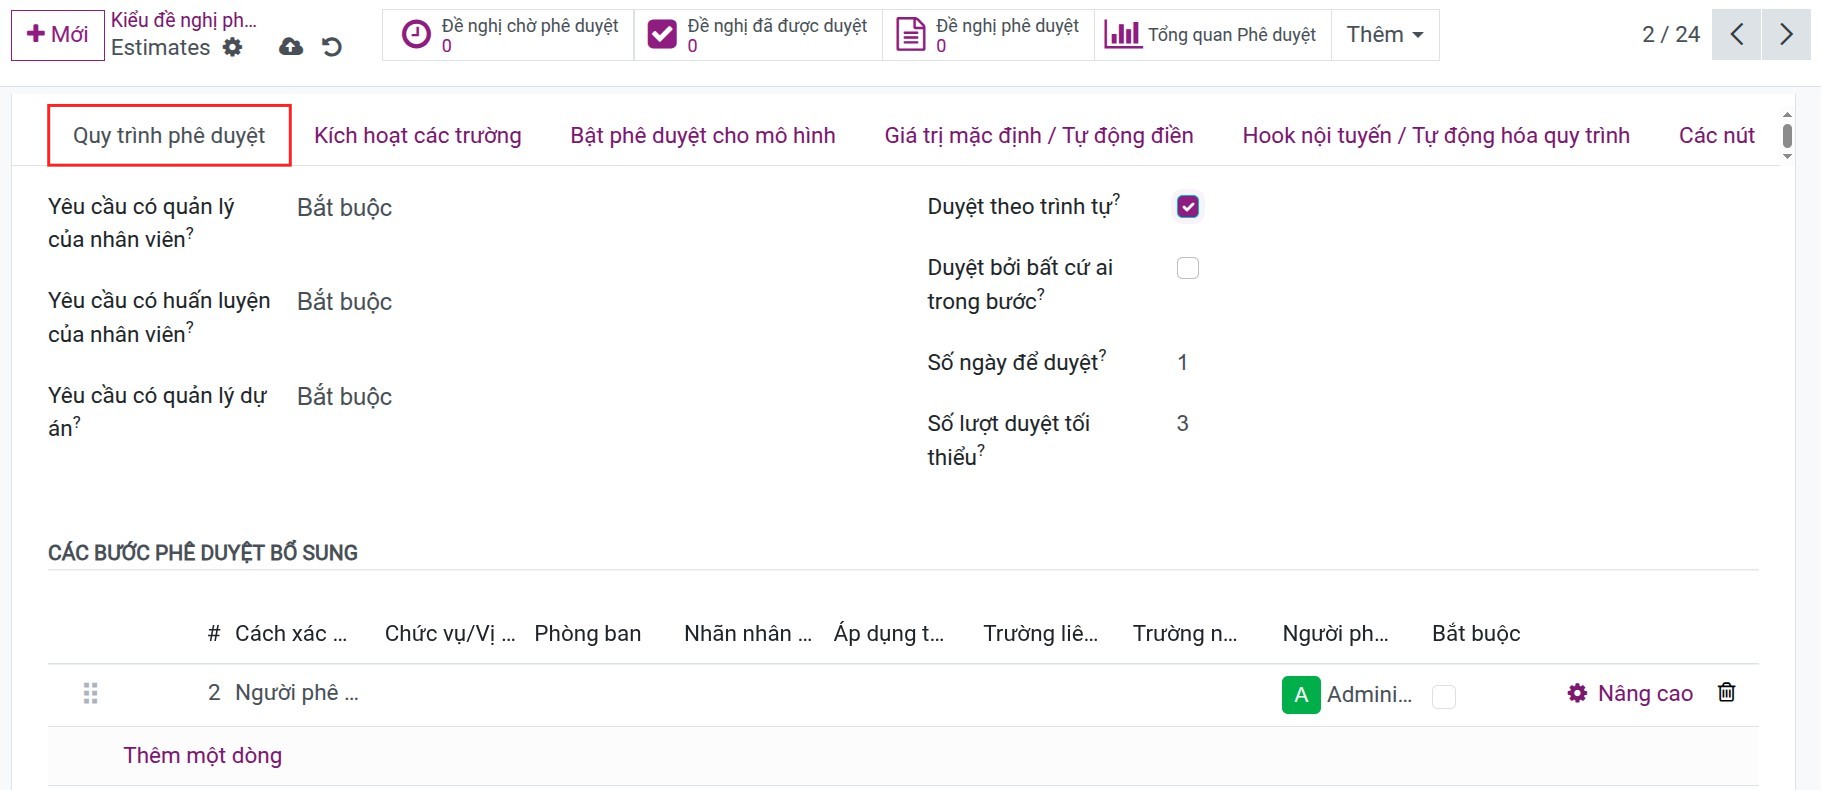1821x790 pixels.
Task: Go to the previous record arrow
Action: pyautogui.click(x=1736, y=35)
